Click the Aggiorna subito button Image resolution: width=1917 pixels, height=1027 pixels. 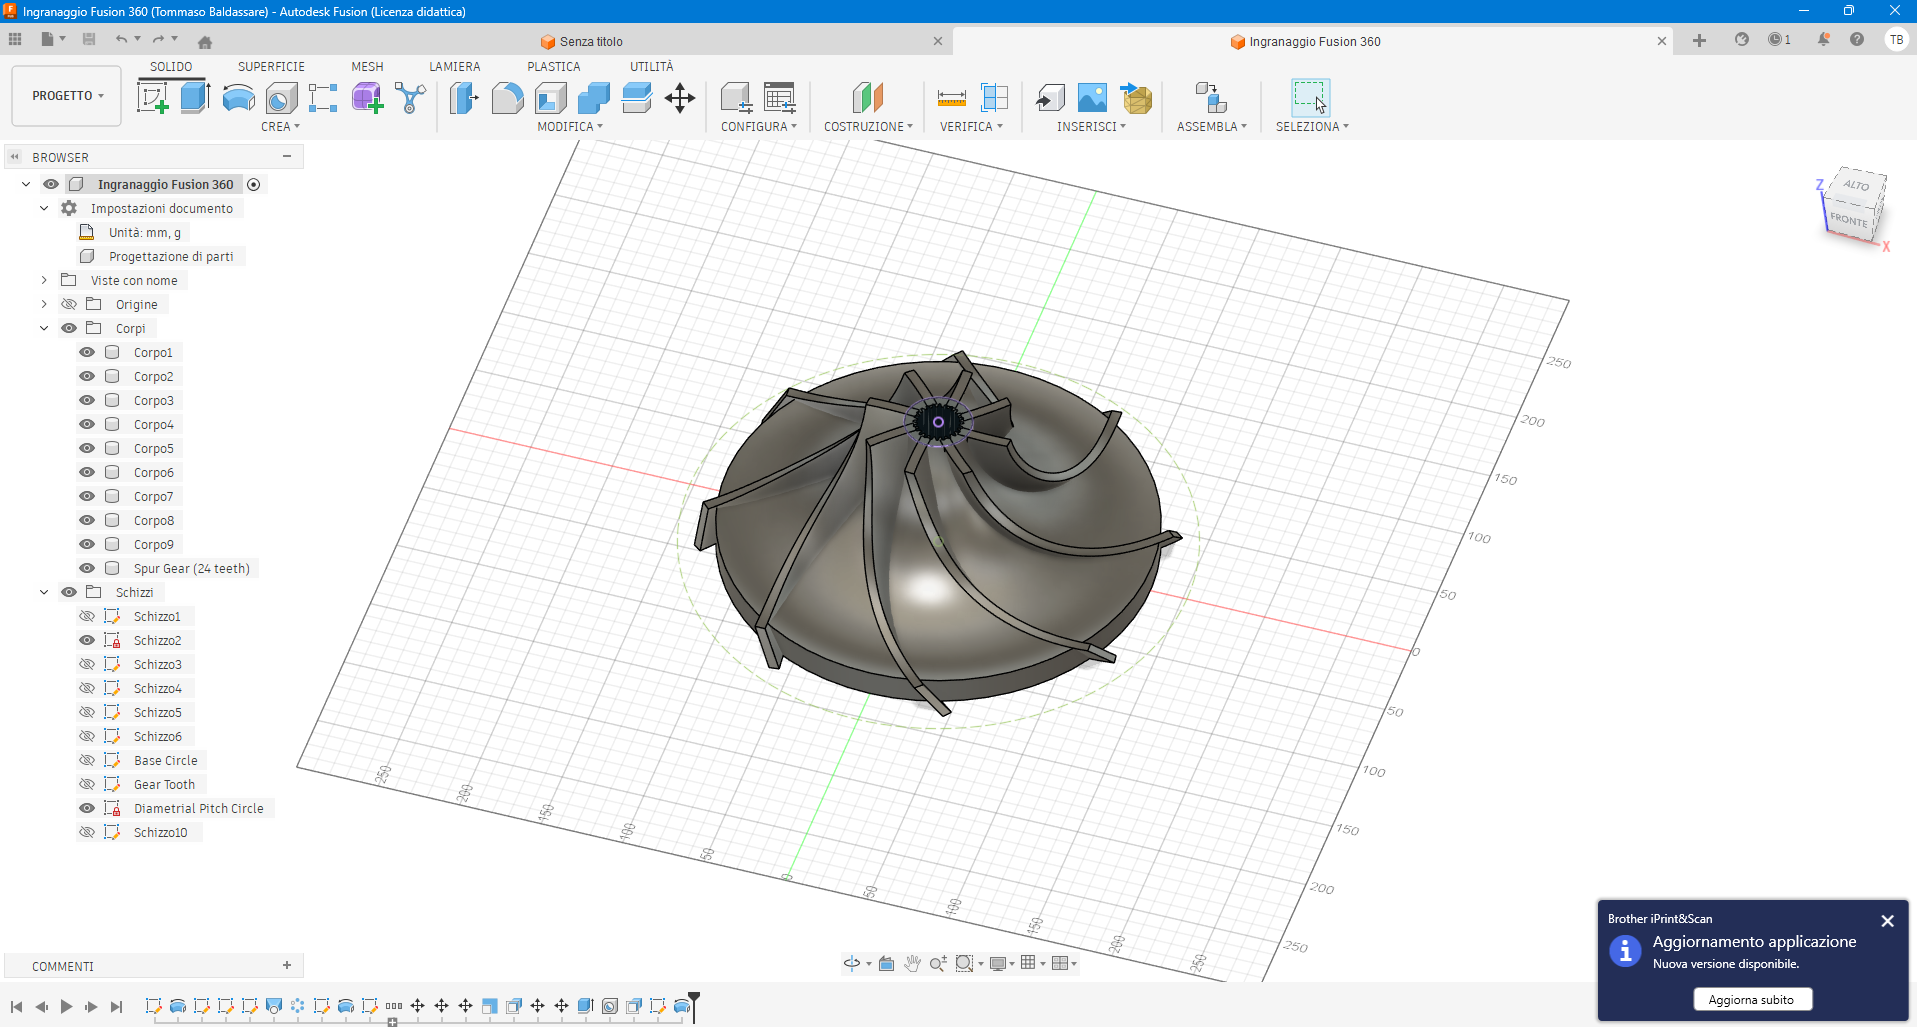point(1753,999)
